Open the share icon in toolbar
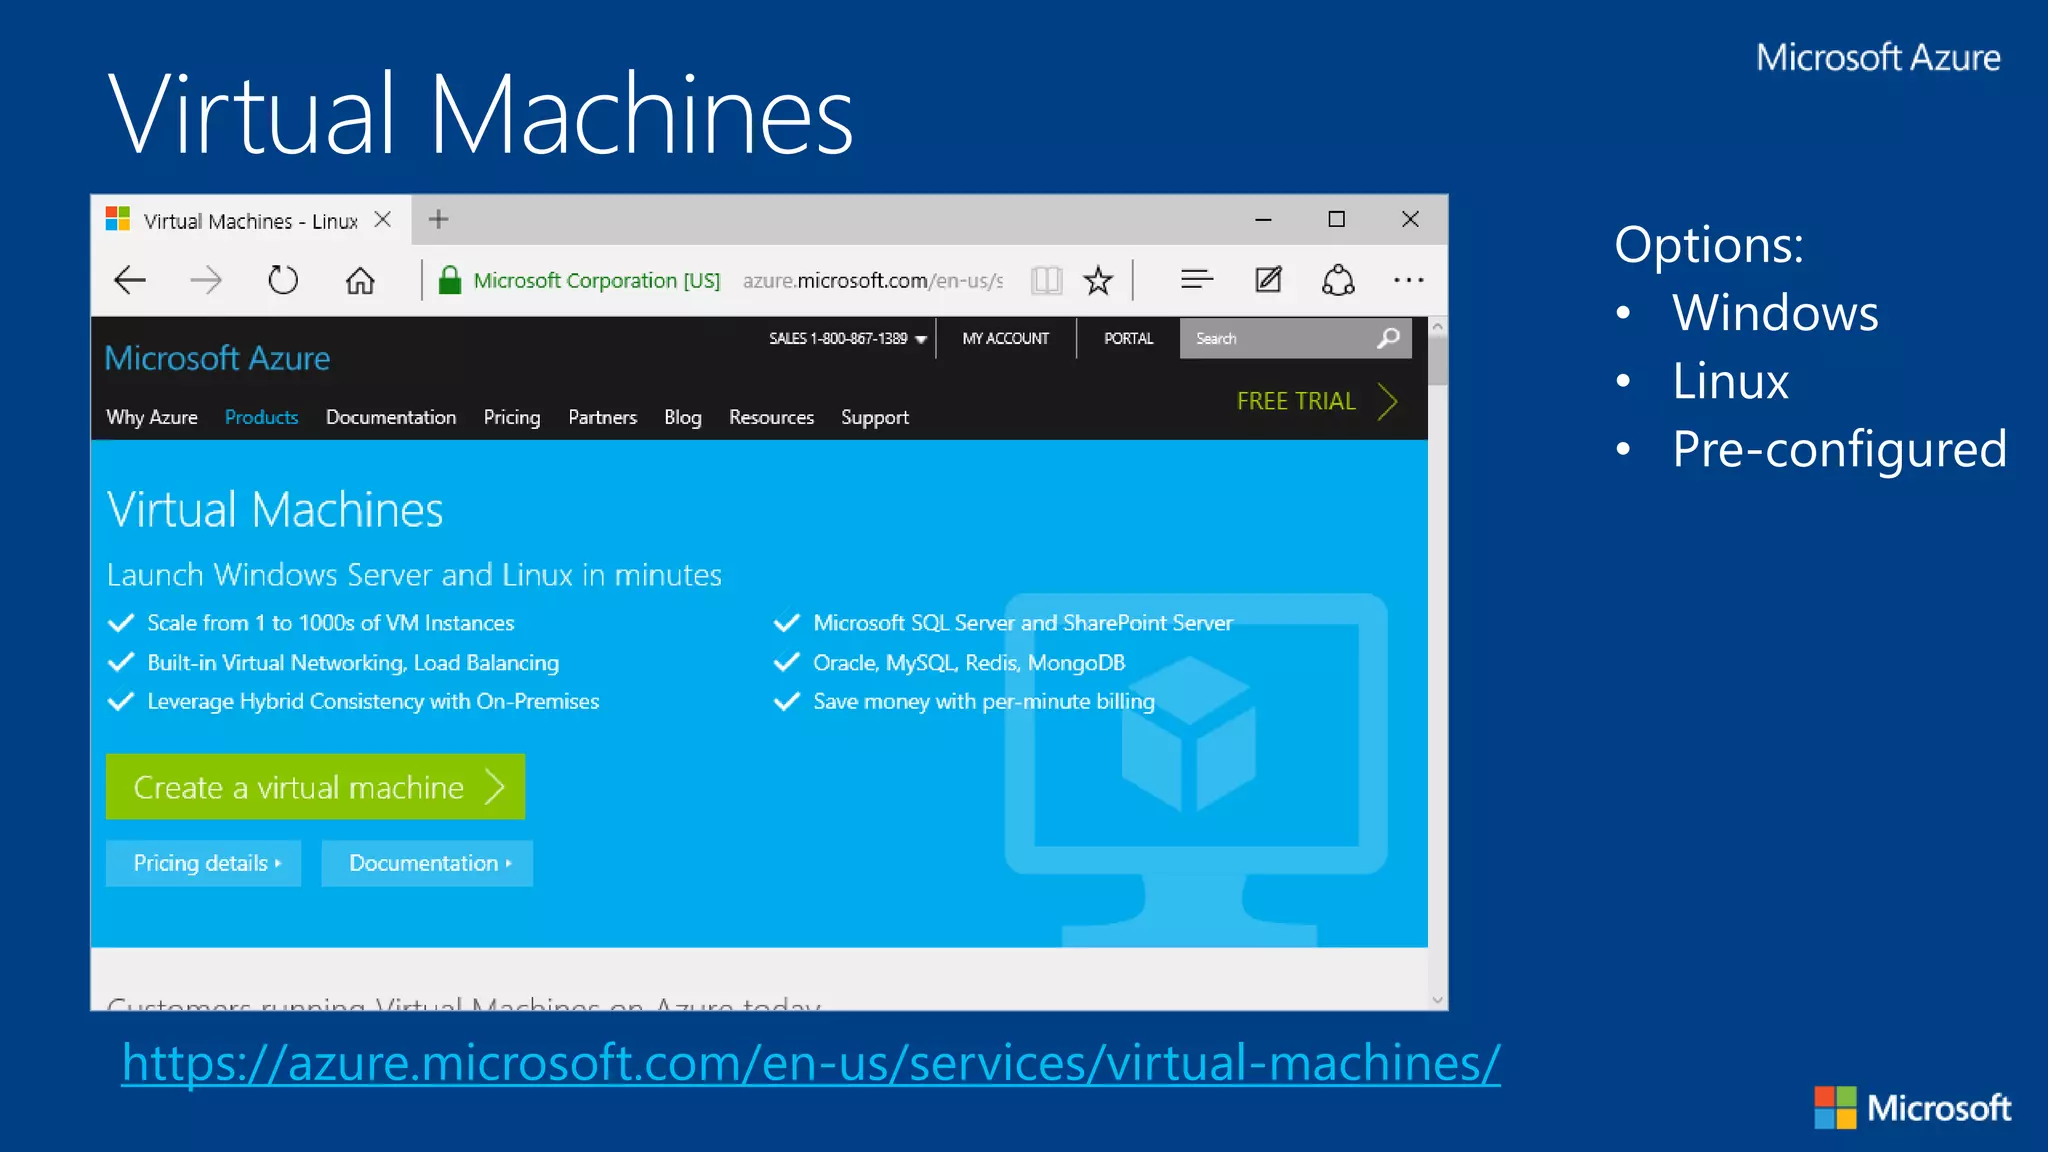This screenshot has width=2048, height=1152. point(1338,280)
